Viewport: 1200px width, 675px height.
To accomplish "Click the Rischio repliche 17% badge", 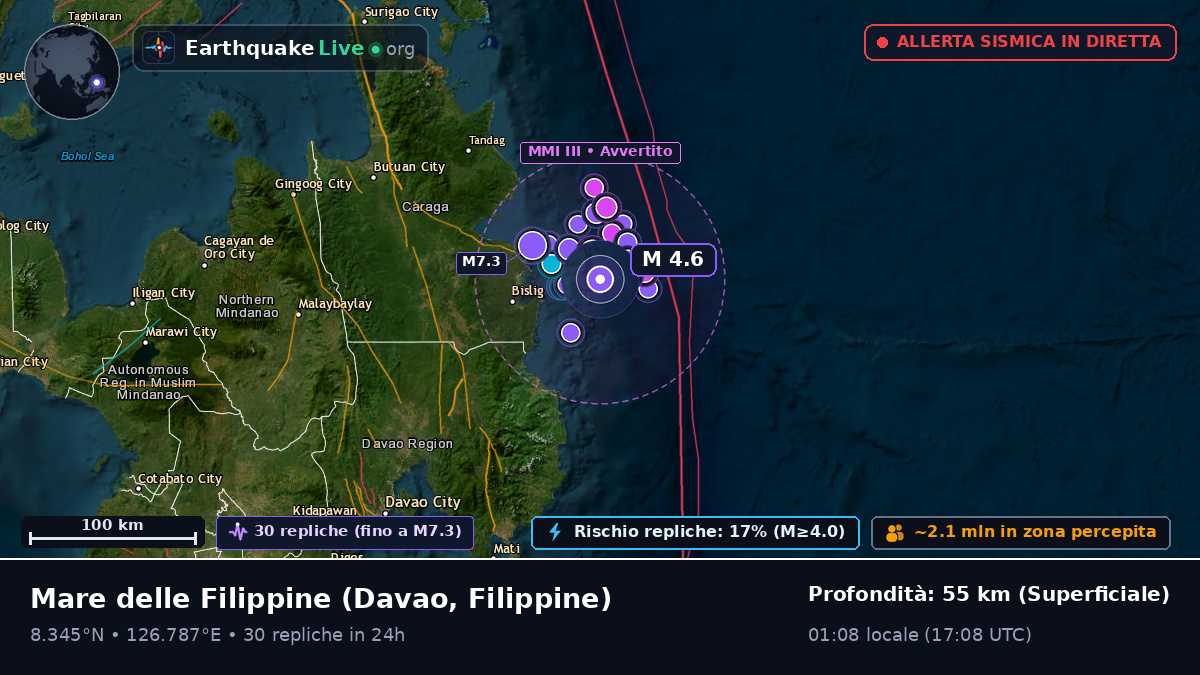I will (695, 532).
